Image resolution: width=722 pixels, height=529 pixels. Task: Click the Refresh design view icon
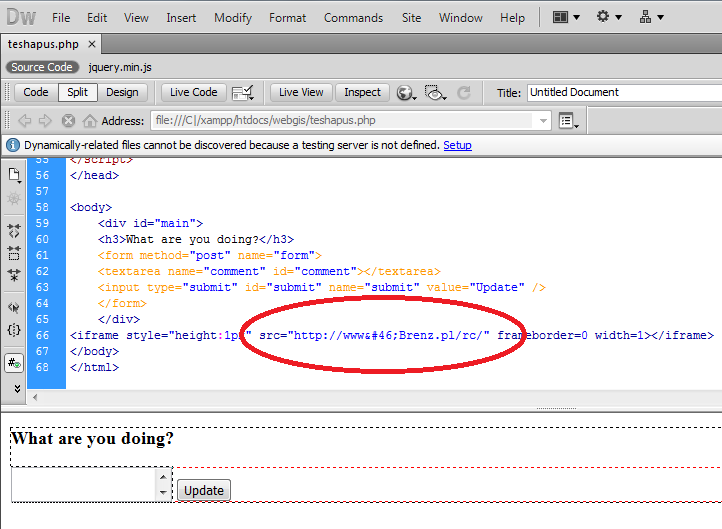464,93
